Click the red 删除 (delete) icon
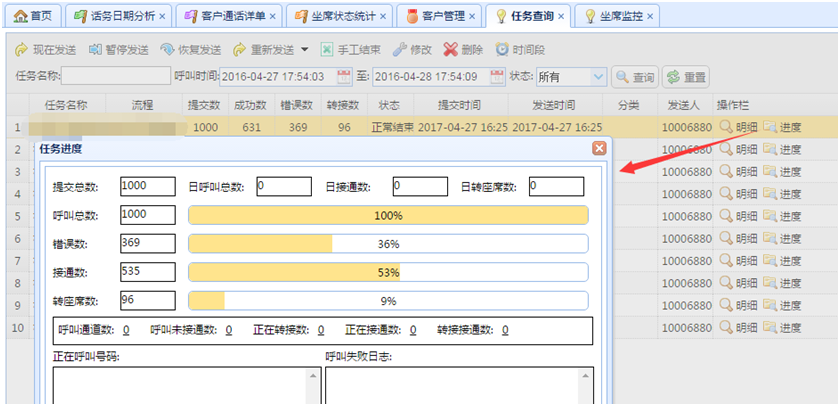 [451, 49]
